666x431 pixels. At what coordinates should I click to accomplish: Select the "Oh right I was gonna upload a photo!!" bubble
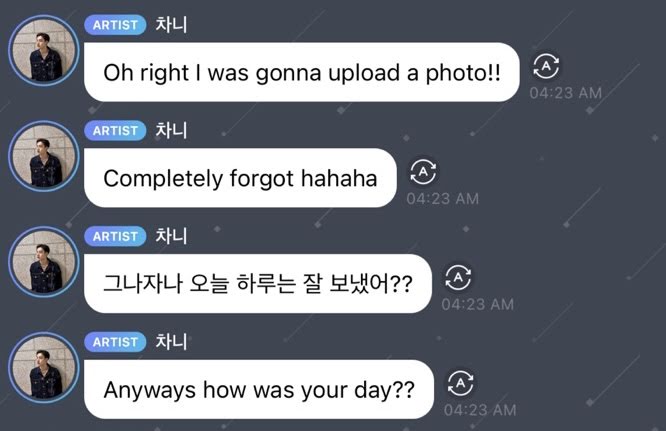[x=302, y=72]
